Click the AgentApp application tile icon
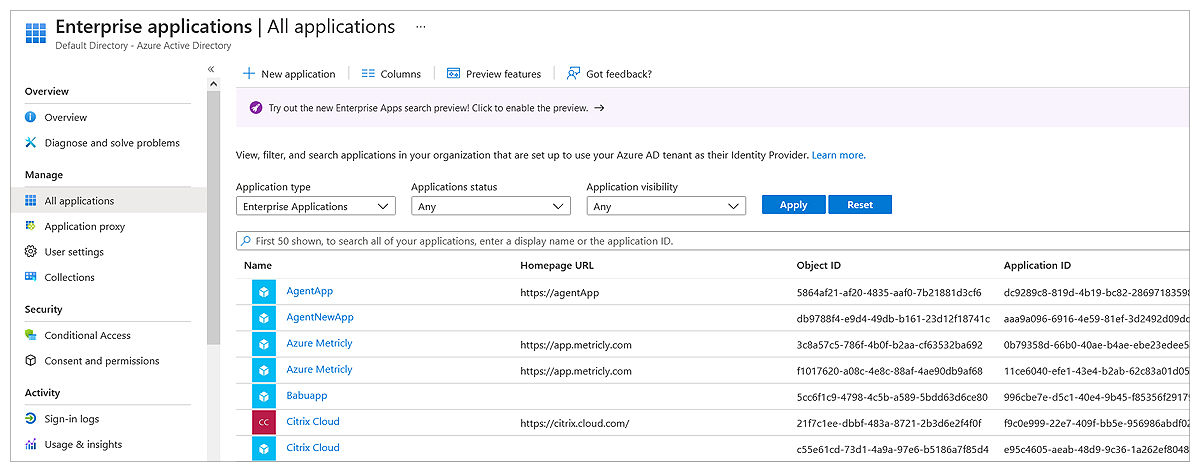 tap(264, 292)
